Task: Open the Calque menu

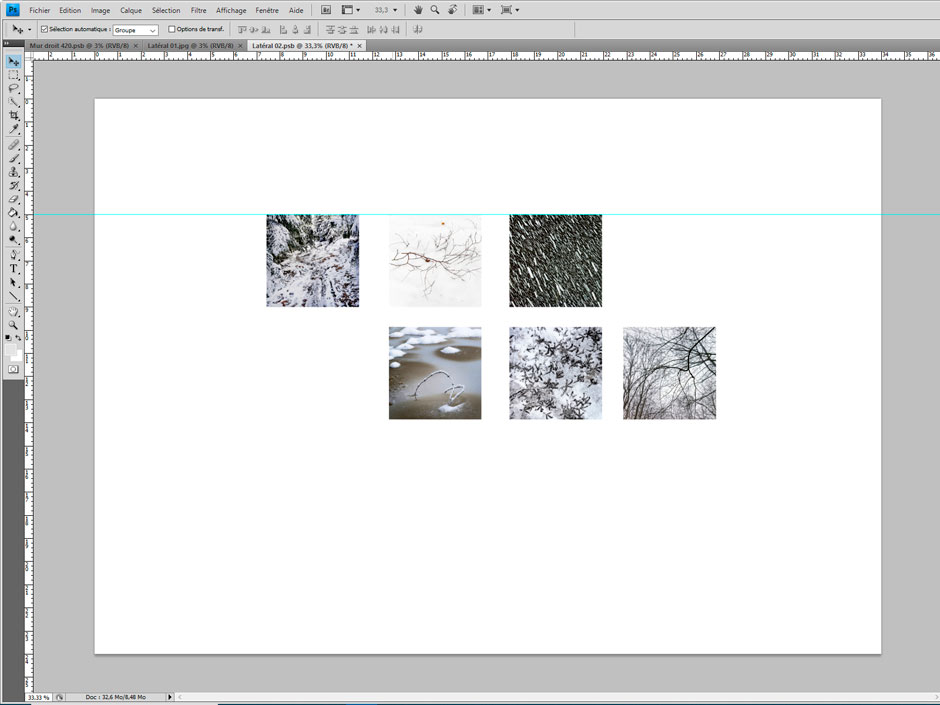Action: click(131, 10)
